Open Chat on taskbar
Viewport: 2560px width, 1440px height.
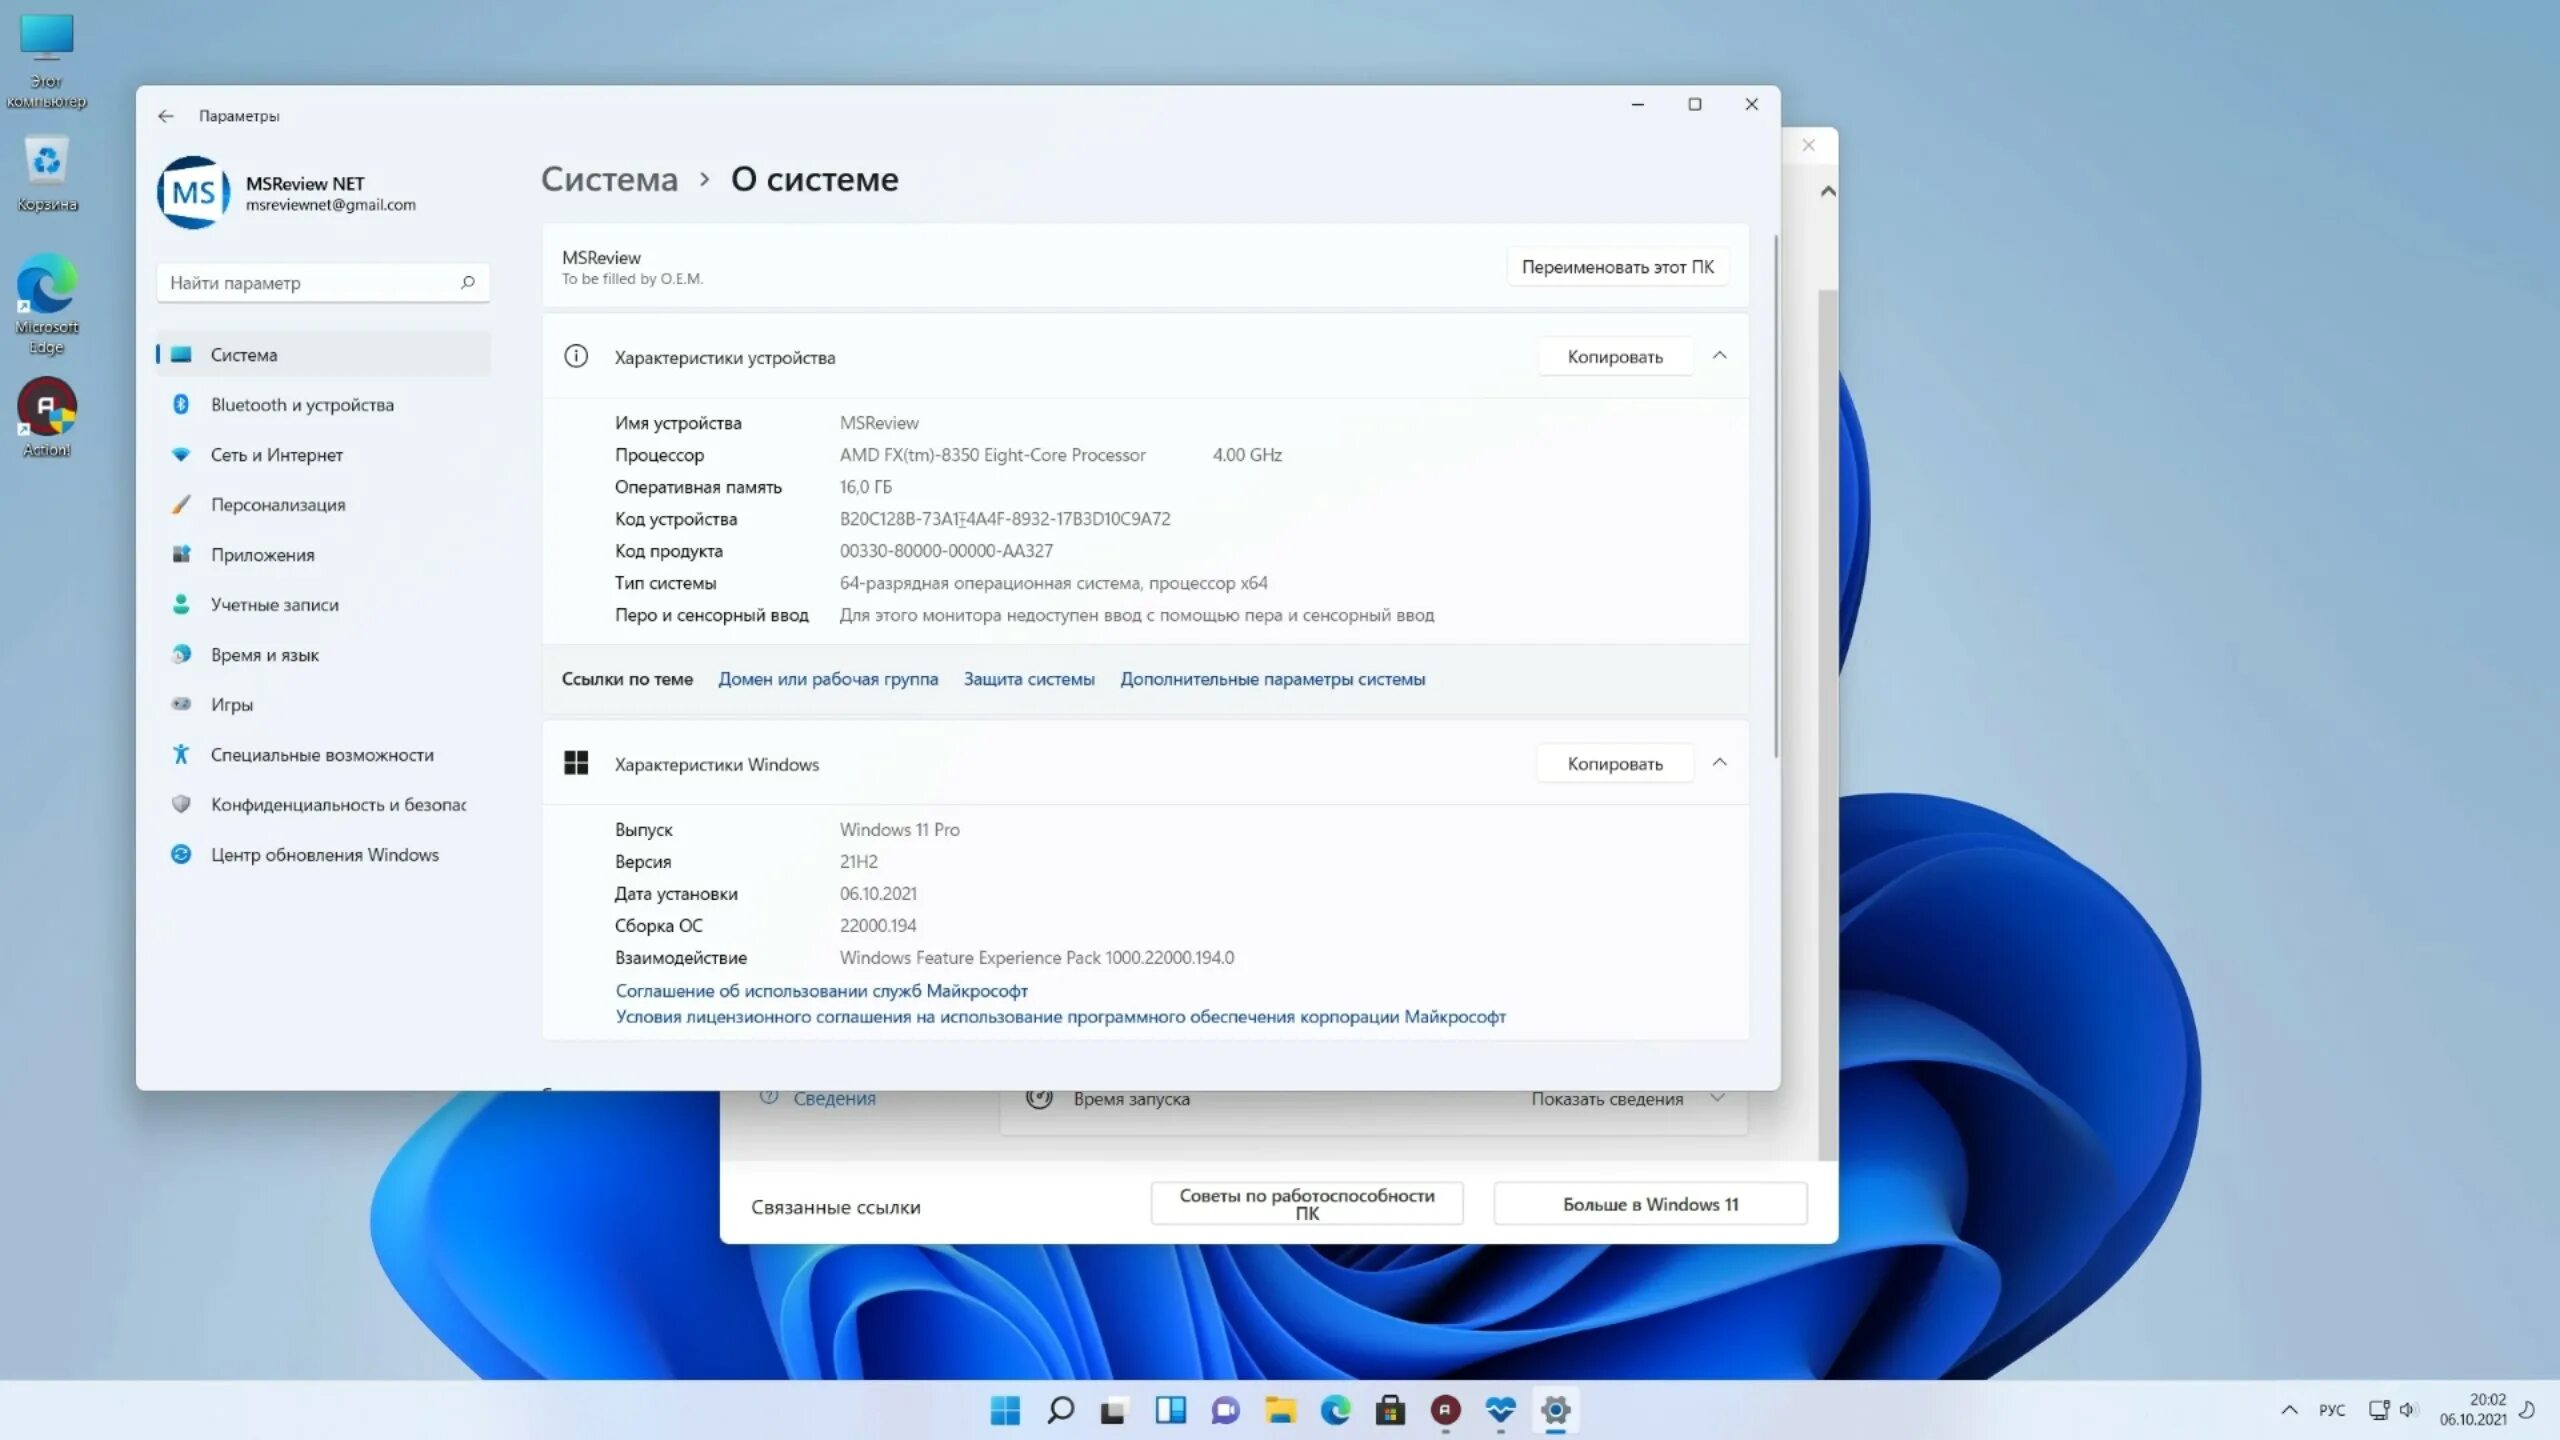pos(1225,1410)
